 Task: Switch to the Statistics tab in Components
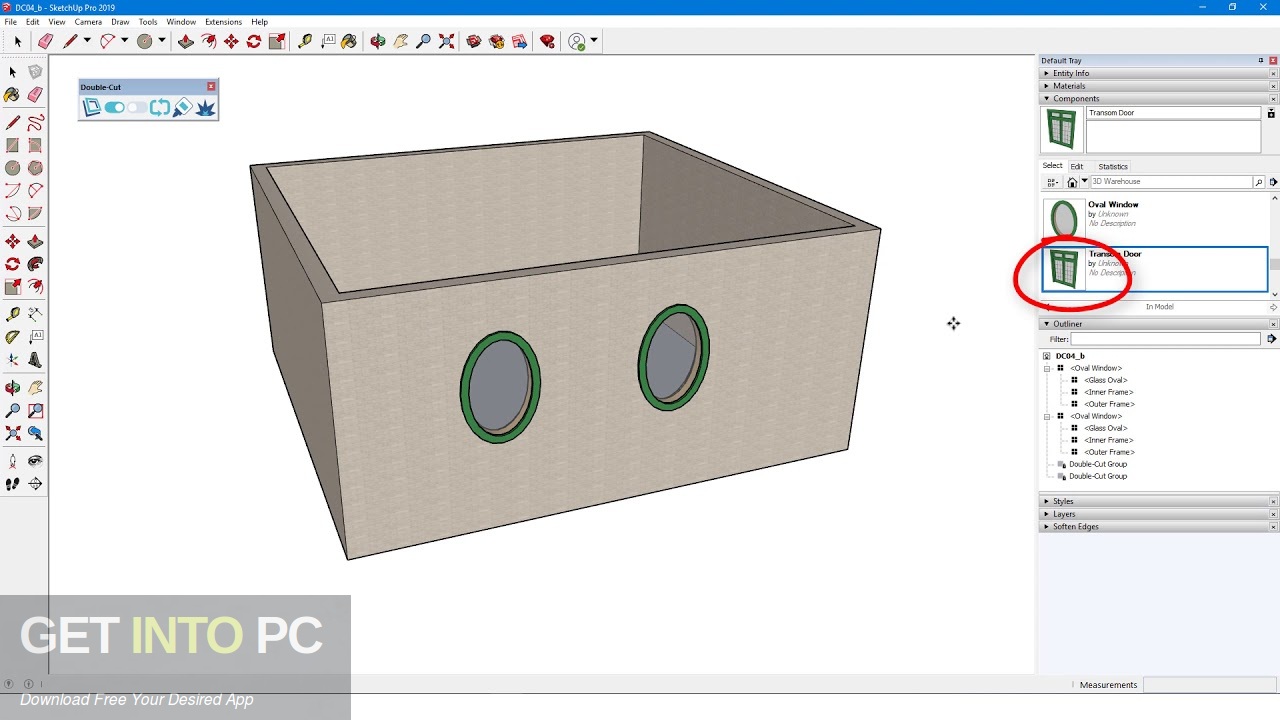pyautogui.click(x=1113, y=167)
